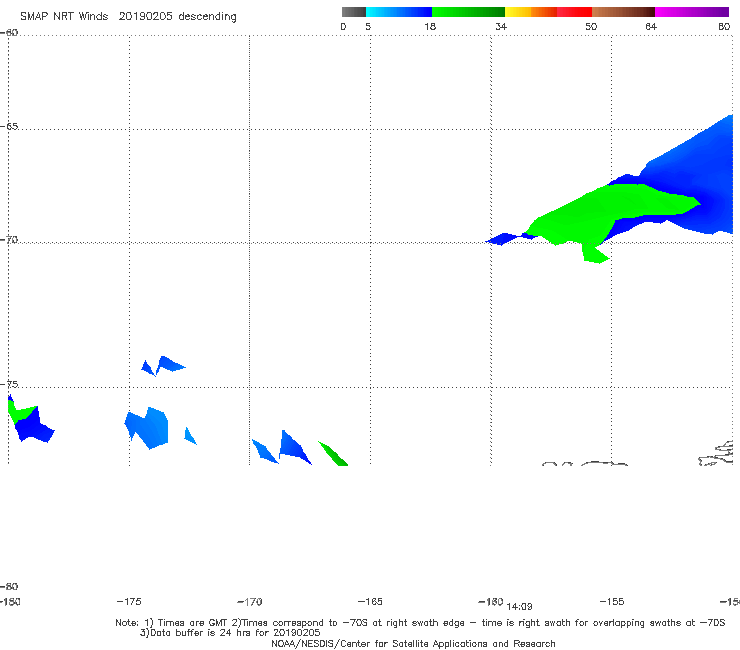
Task: Click the note '3)Data buffer is 24 hrs'
Action: (x=230, y=633)
